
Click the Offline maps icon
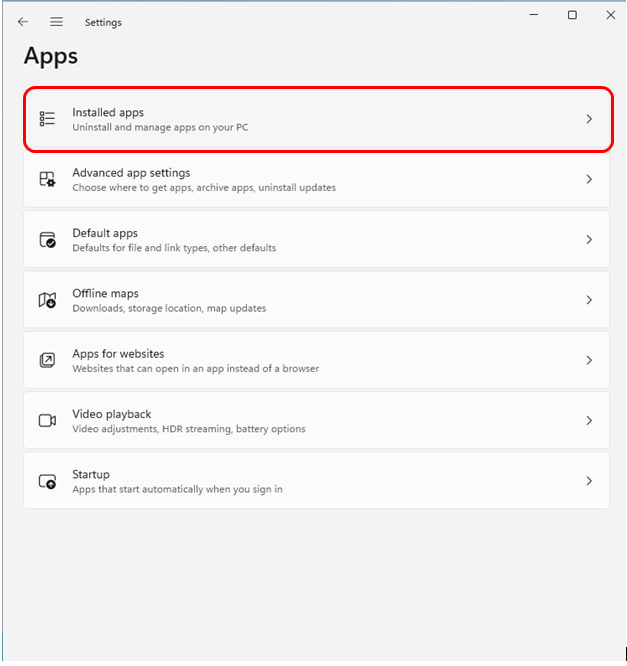[47, 300]
